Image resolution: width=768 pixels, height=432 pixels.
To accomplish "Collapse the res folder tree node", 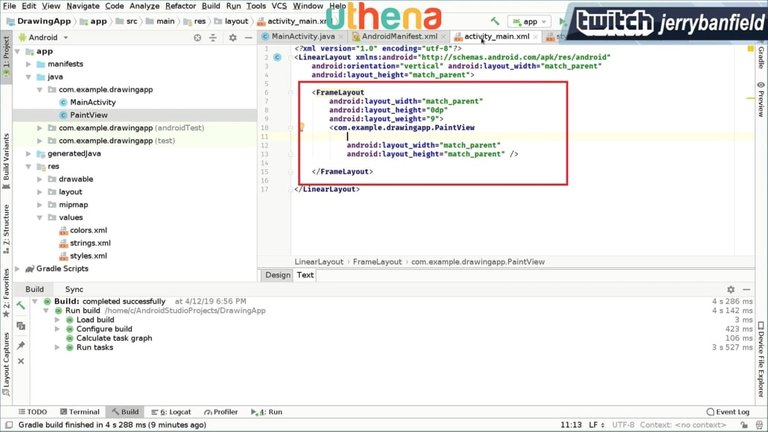I will point(28,166).
